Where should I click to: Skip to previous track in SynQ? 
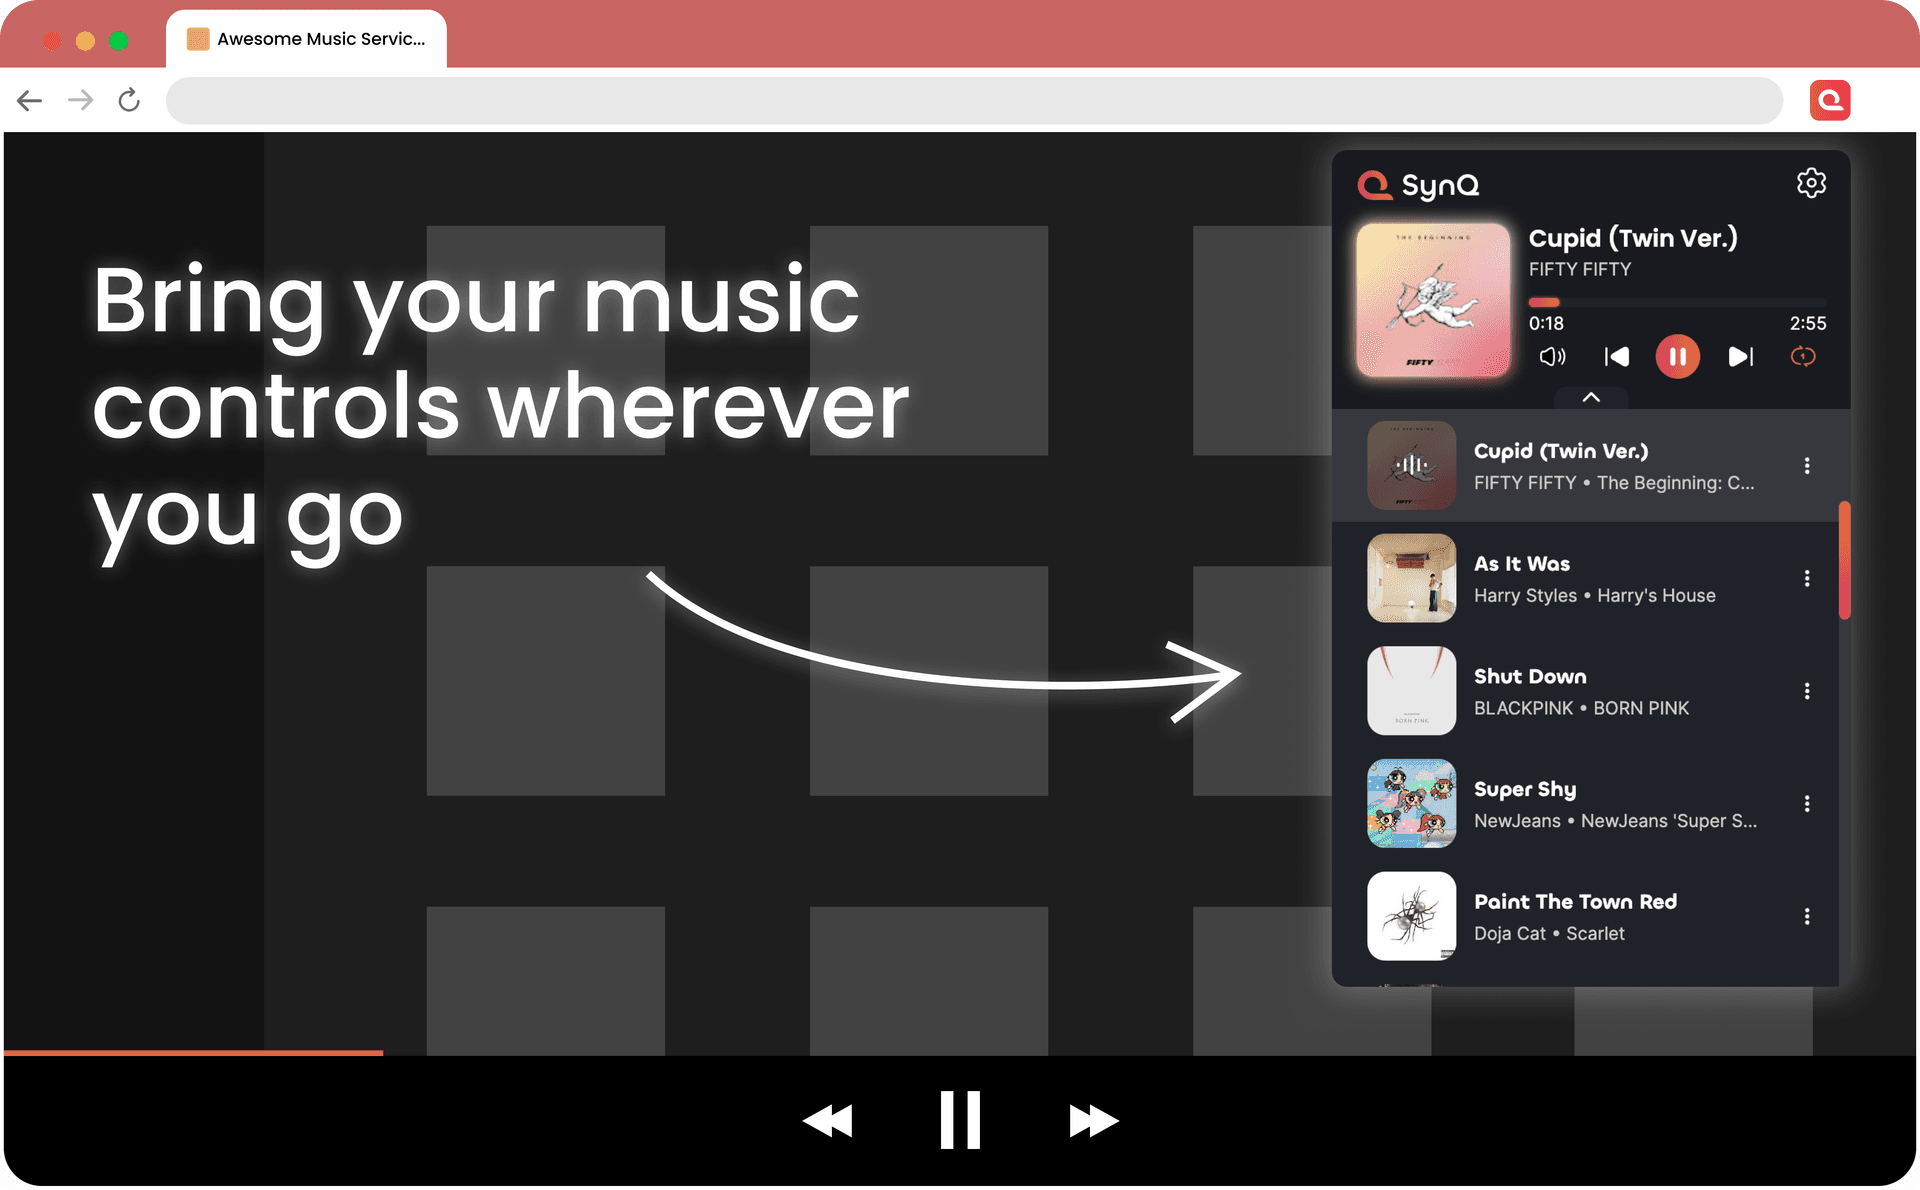[x=1616, y=357]
